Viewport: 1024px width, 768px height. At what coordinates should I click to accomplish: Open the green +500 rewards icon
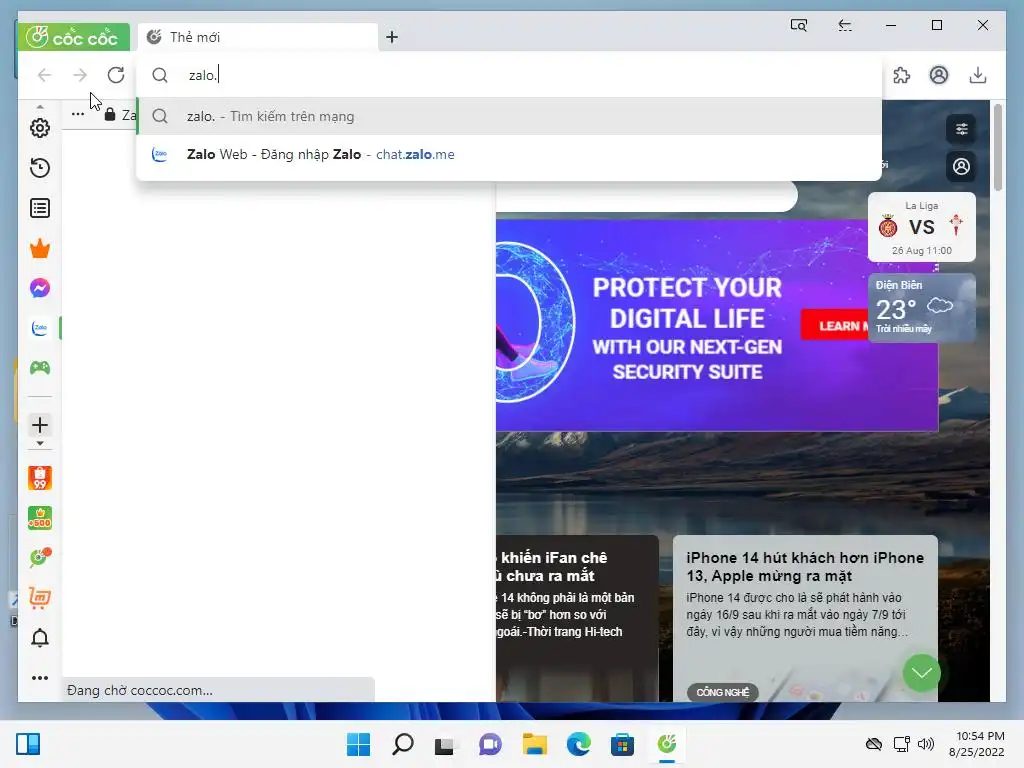tap(40, 519)
